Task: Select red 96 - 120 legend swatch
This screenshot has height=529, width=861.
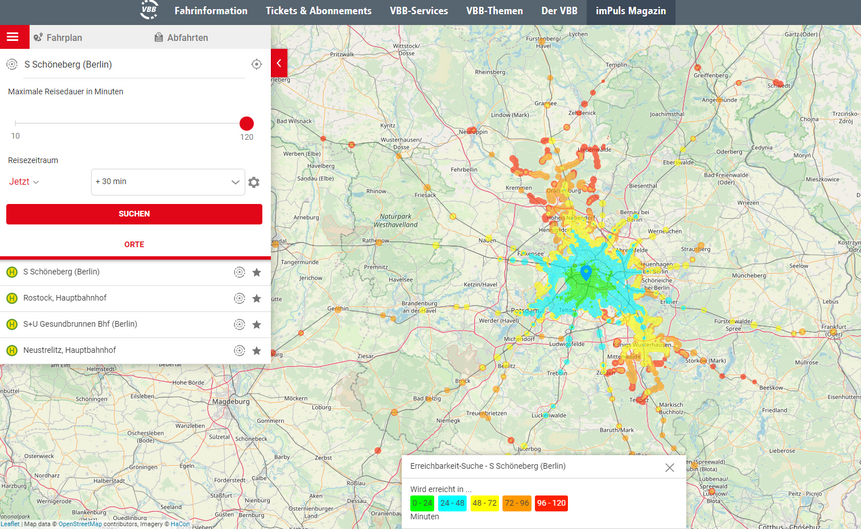Action: tap(551, 503)
